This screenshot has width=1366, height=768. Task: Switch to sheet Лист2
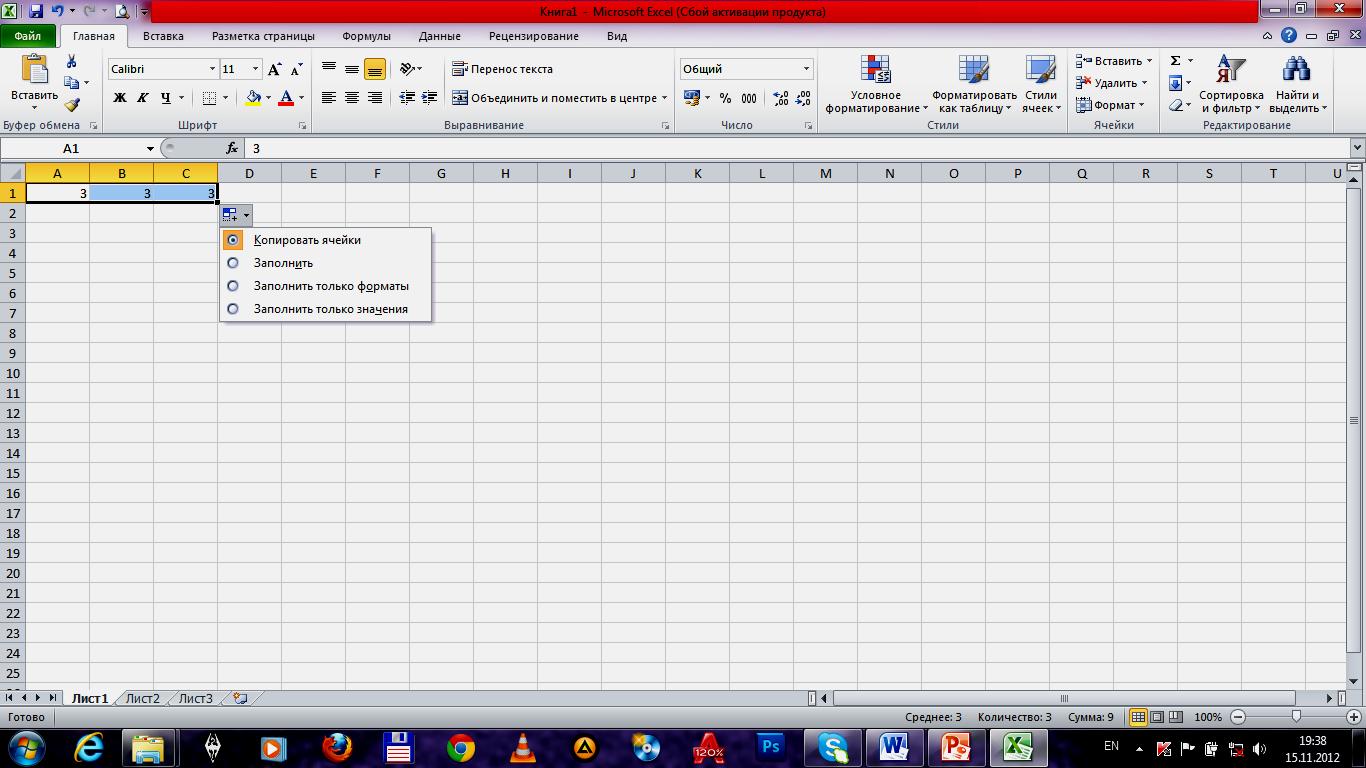(142, 698)
